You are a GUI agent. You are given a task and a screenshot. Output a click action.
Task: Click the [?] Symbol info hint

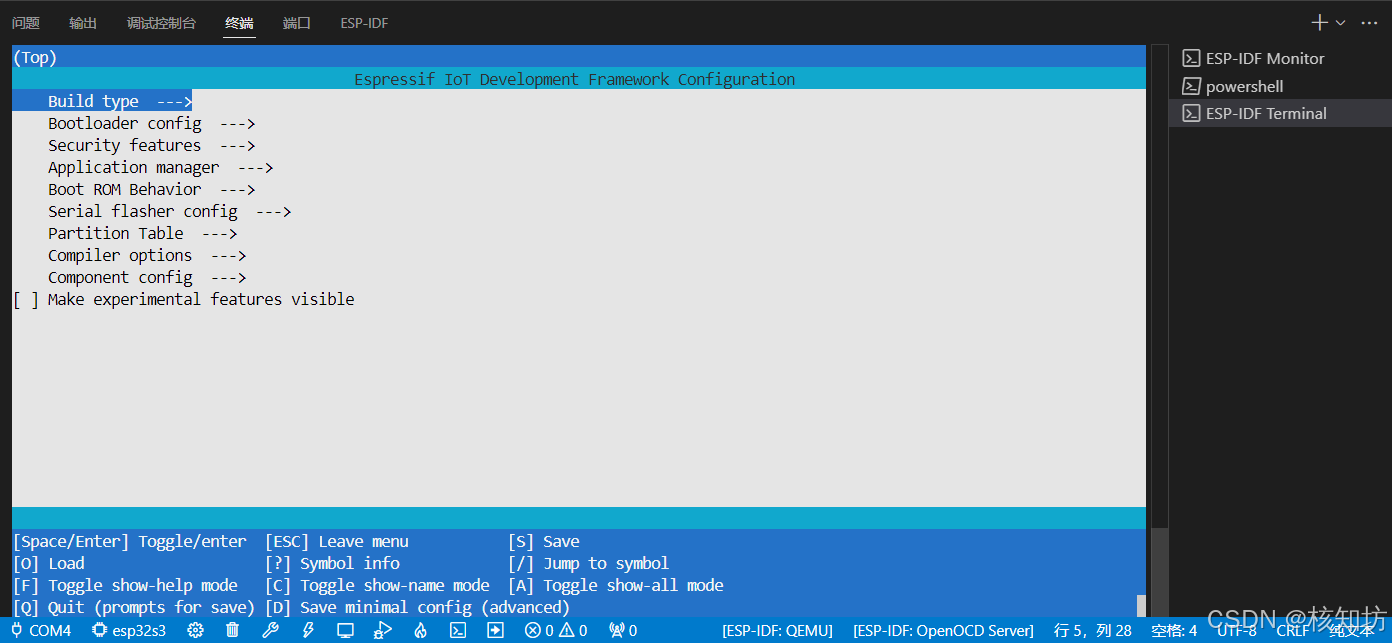click(332, 563)
